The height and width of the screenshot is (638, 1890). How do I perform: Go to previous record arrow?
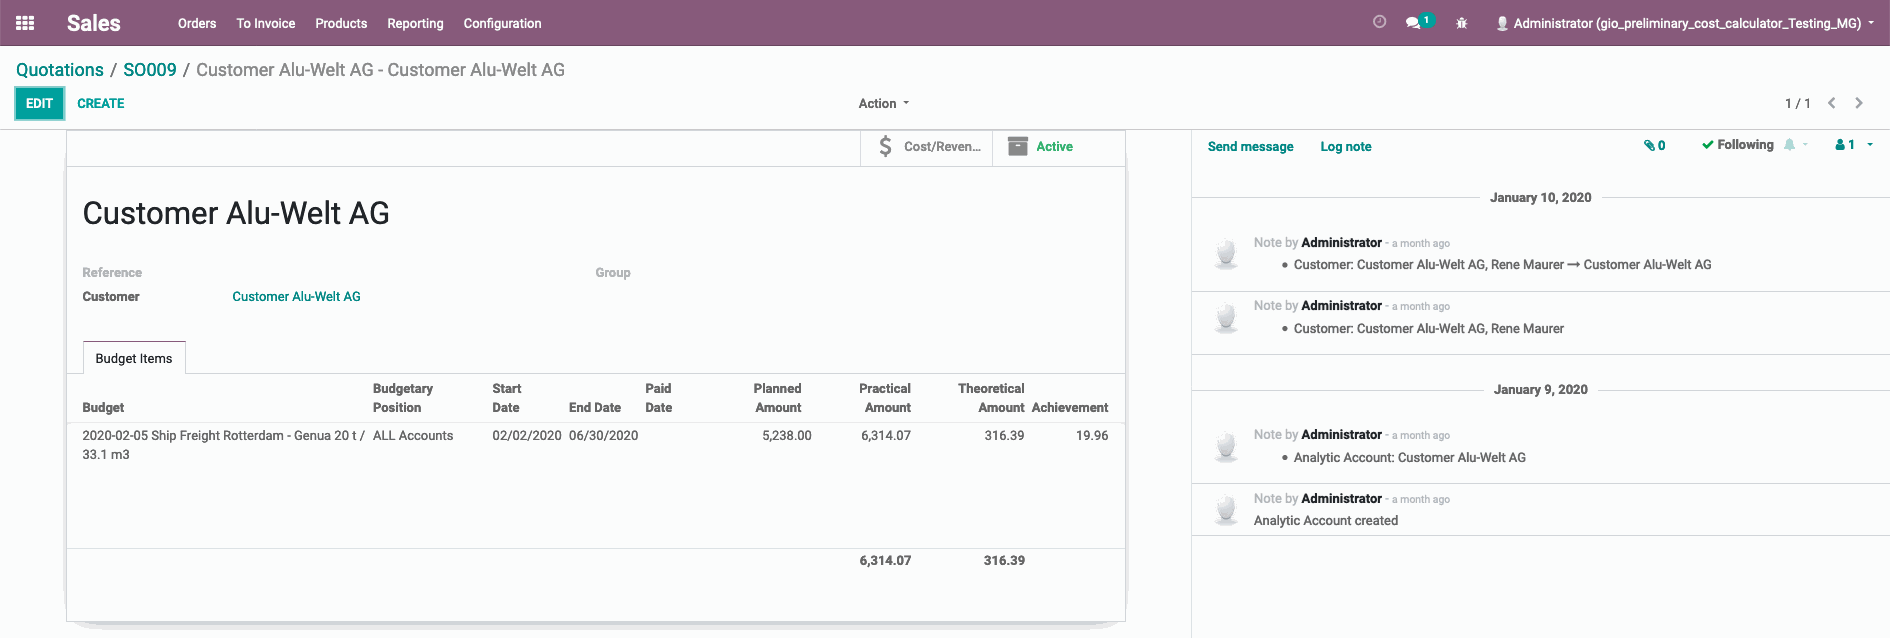point(1831,103)
